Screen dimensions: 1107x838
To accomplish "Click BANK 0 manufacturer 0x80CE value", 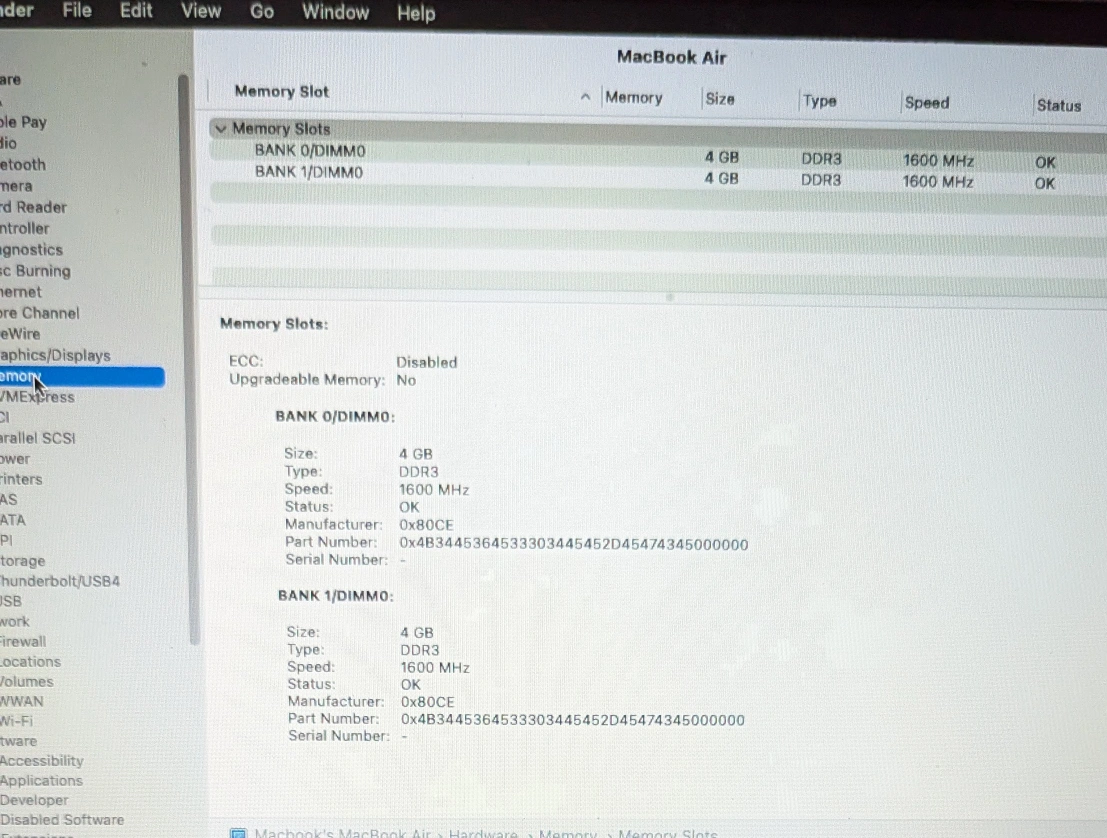I will coord(426,525).
